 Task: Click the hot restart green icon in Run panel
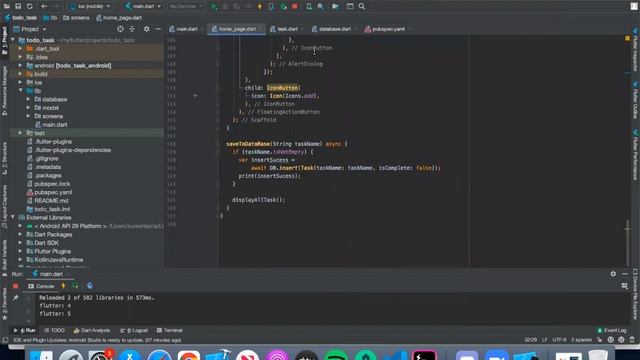[x=75, y=286]
